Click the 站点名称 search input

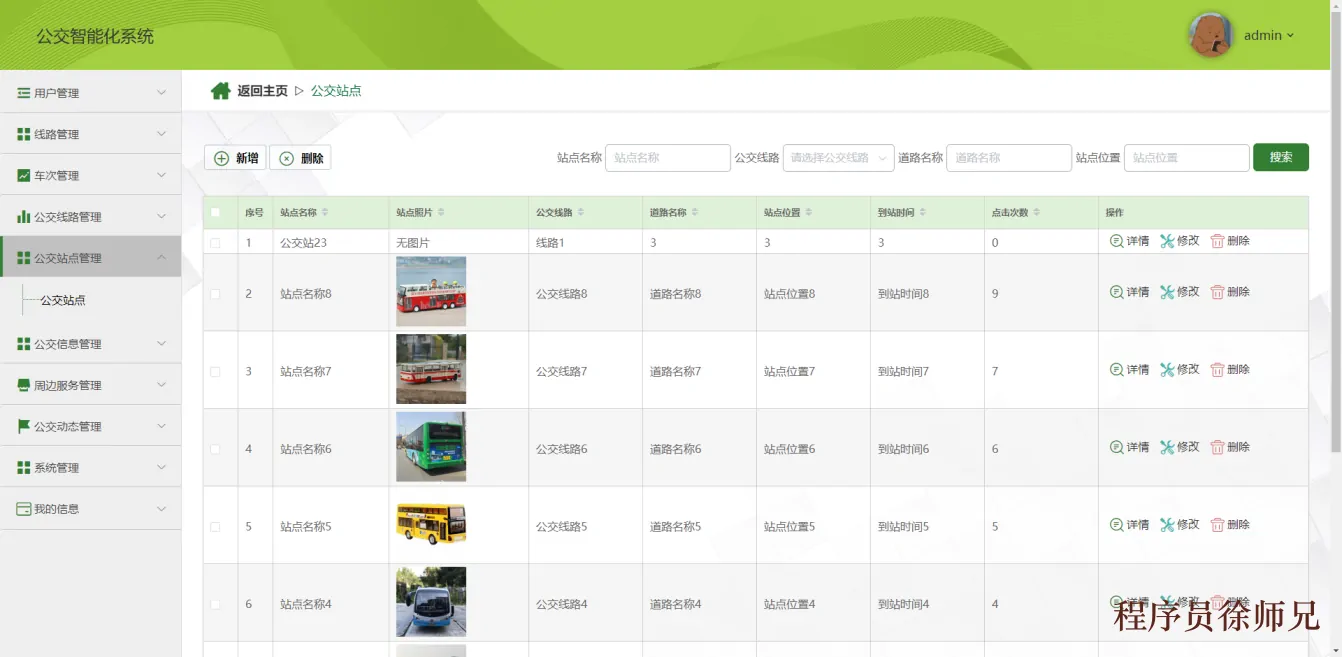668,158
